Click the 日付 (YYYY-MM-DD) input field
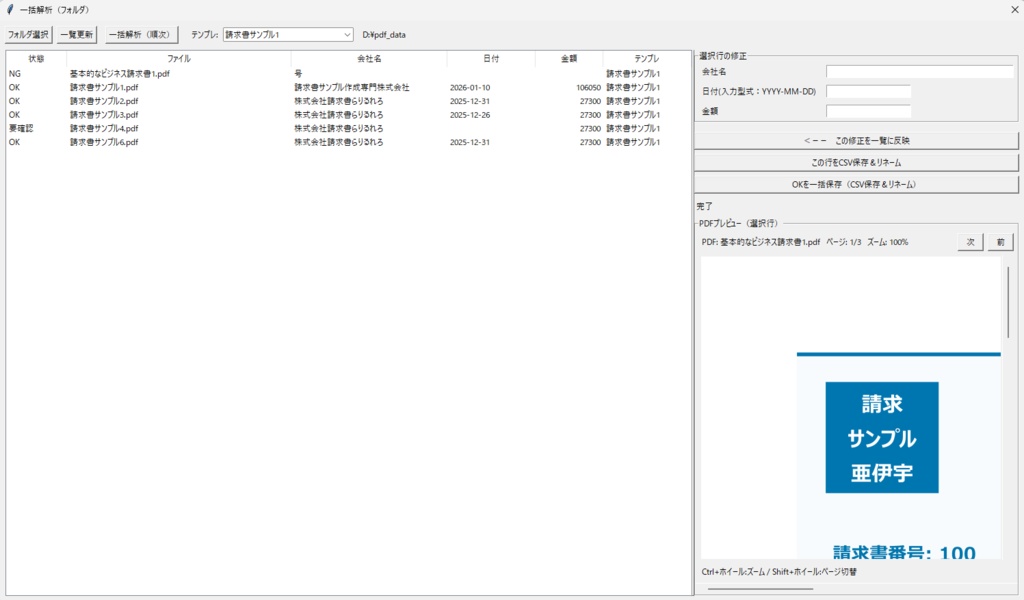Image resolution: width=1024 pixels, height=600 pixels. coord(867,92)
